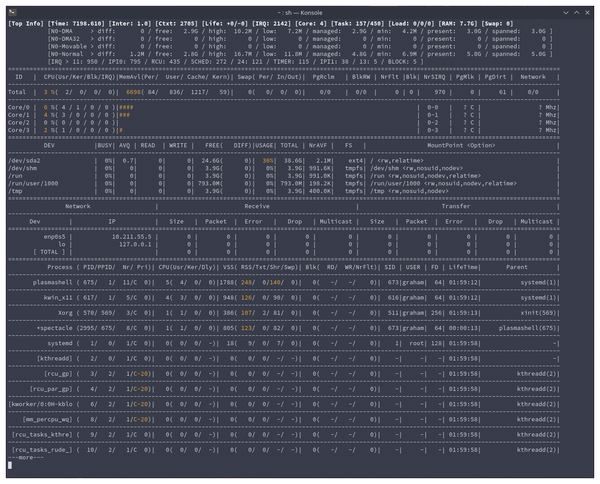The height and width of the screenshot is (484, 600).
Task: Select the '[kthreadd]' process name
Action: tap(54, 359)
